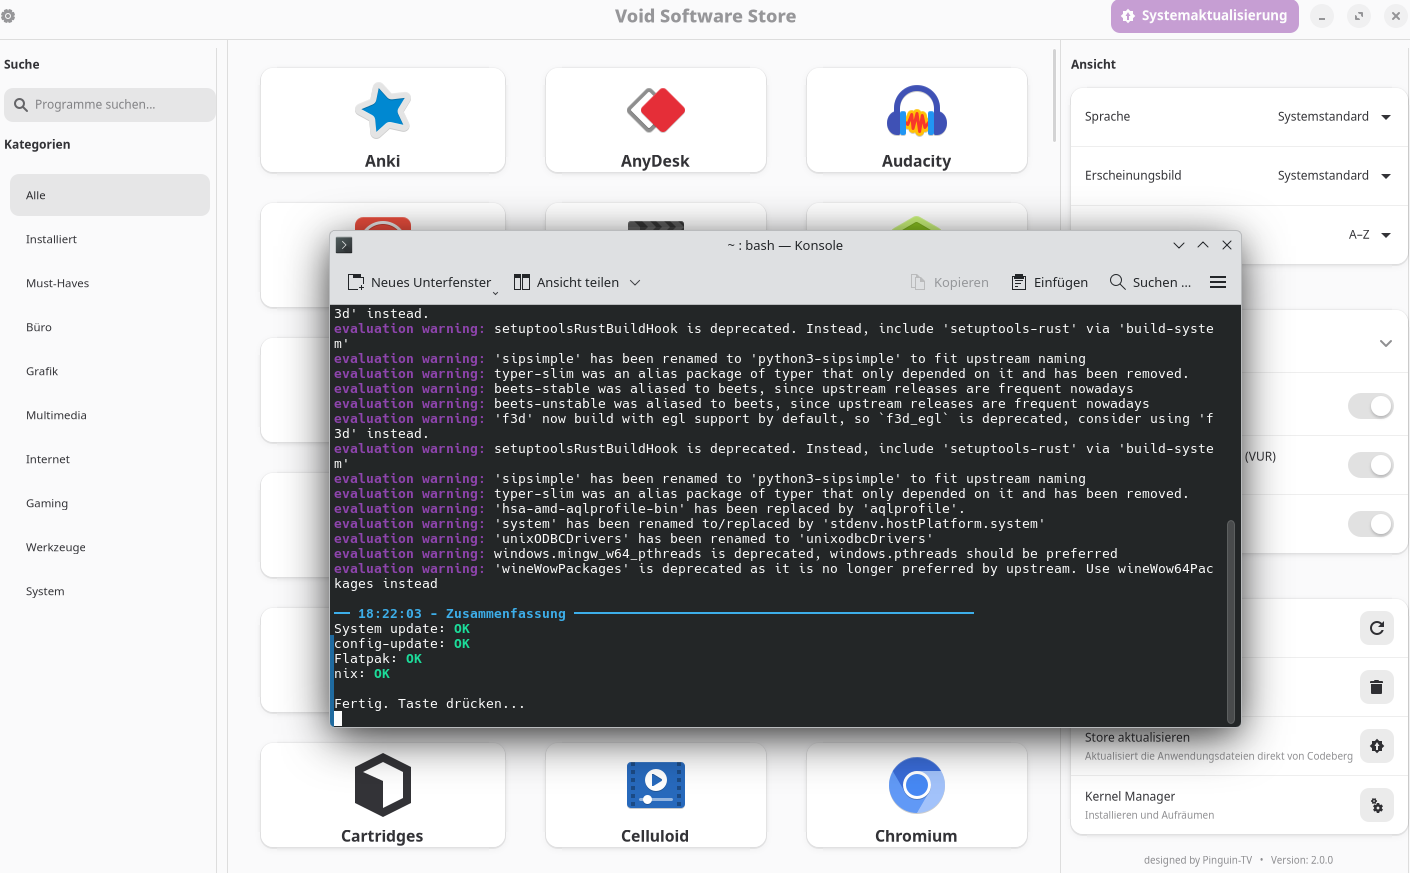Image resolution: width=1410 pixels, height=873 pixels.
Task: Click 'designed by Pinguin-TV' footer text
Action: tap(1198, 860)
